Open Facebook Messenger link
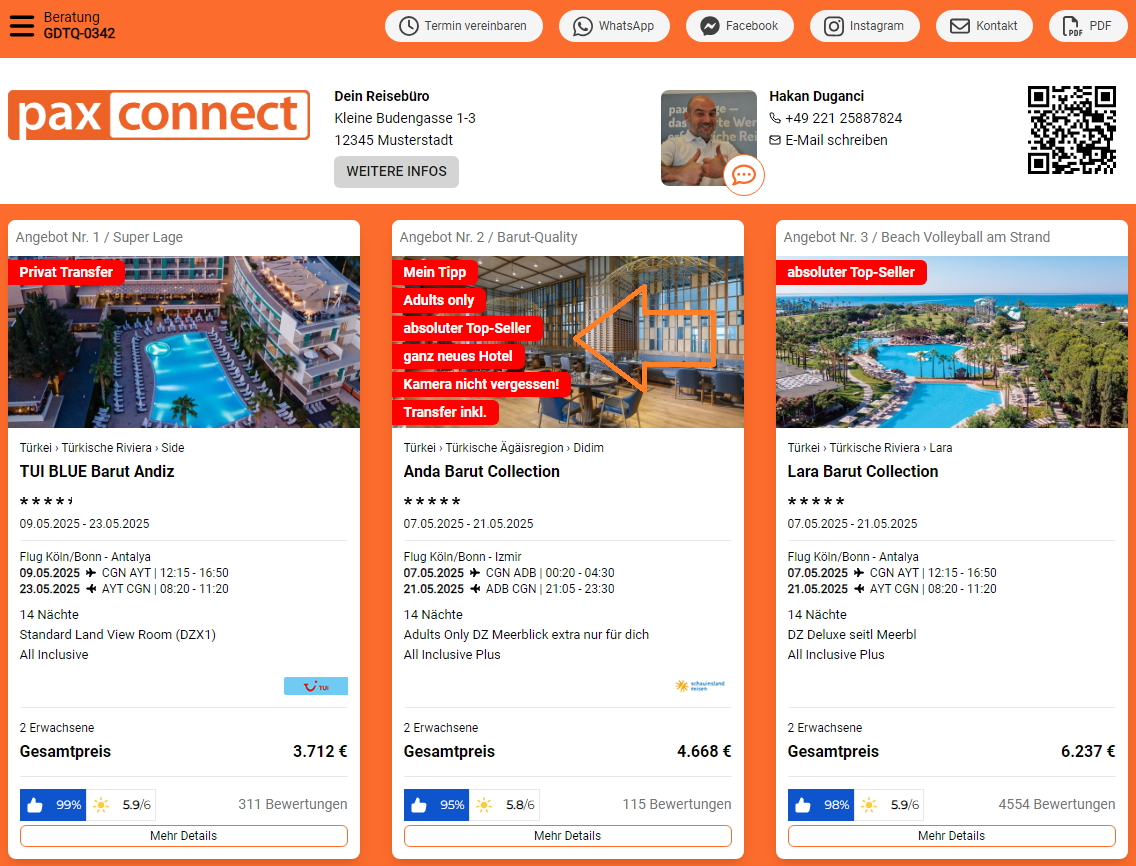The image size is (1136, 866). point(739,26)
